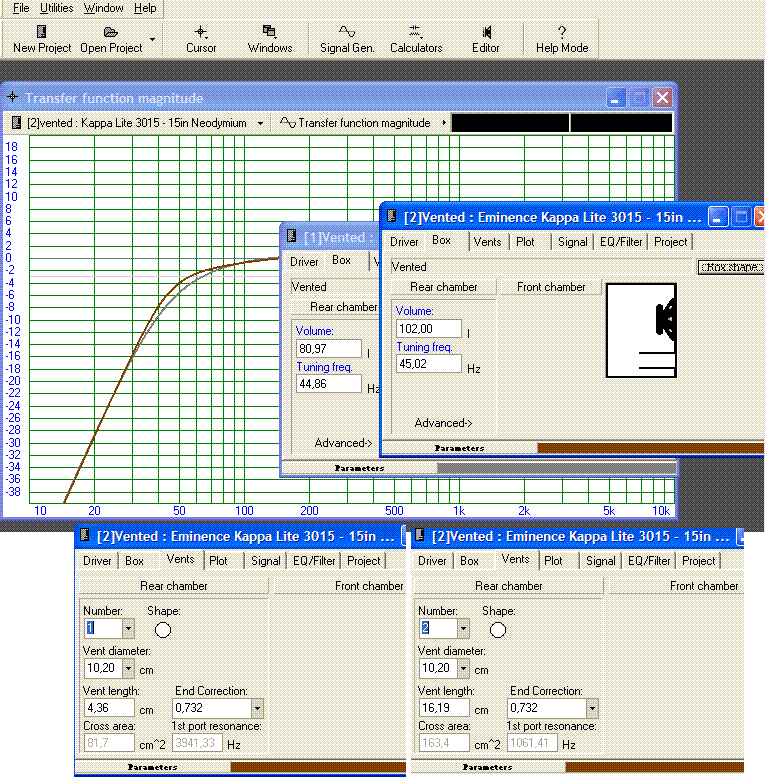This screenshot has width=767, height=780.
Task: Click title bar icon of the lower-left Vents window
Action: 85,535
